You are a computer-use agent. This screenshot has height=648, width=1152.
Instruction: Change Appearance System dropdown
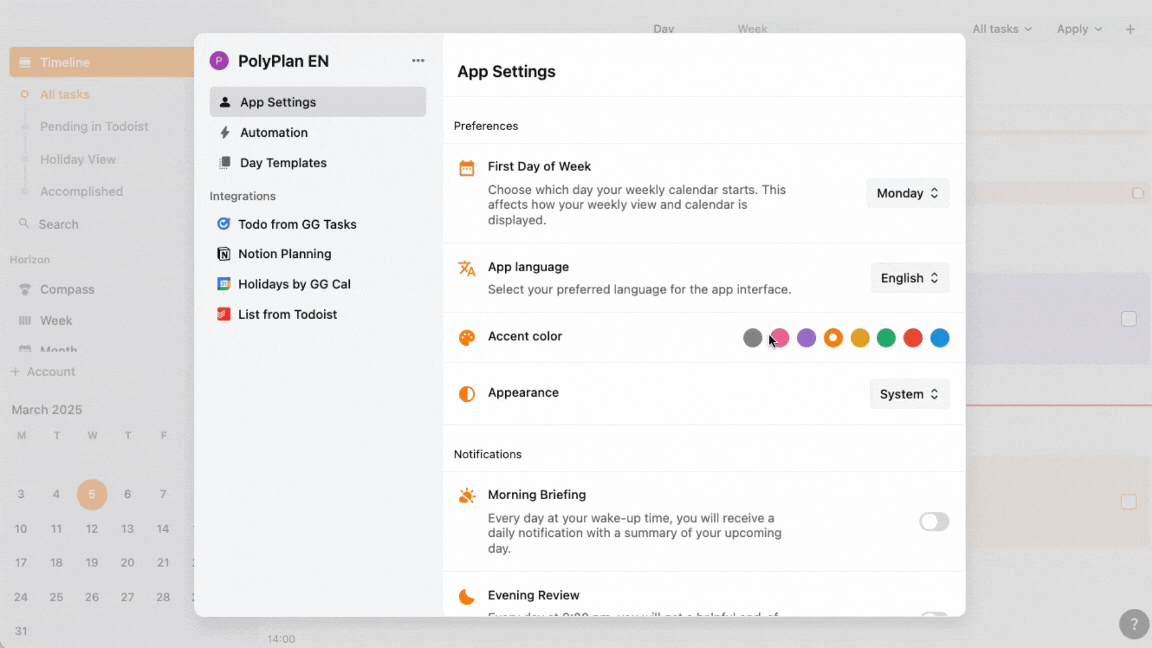coord(909,394)
